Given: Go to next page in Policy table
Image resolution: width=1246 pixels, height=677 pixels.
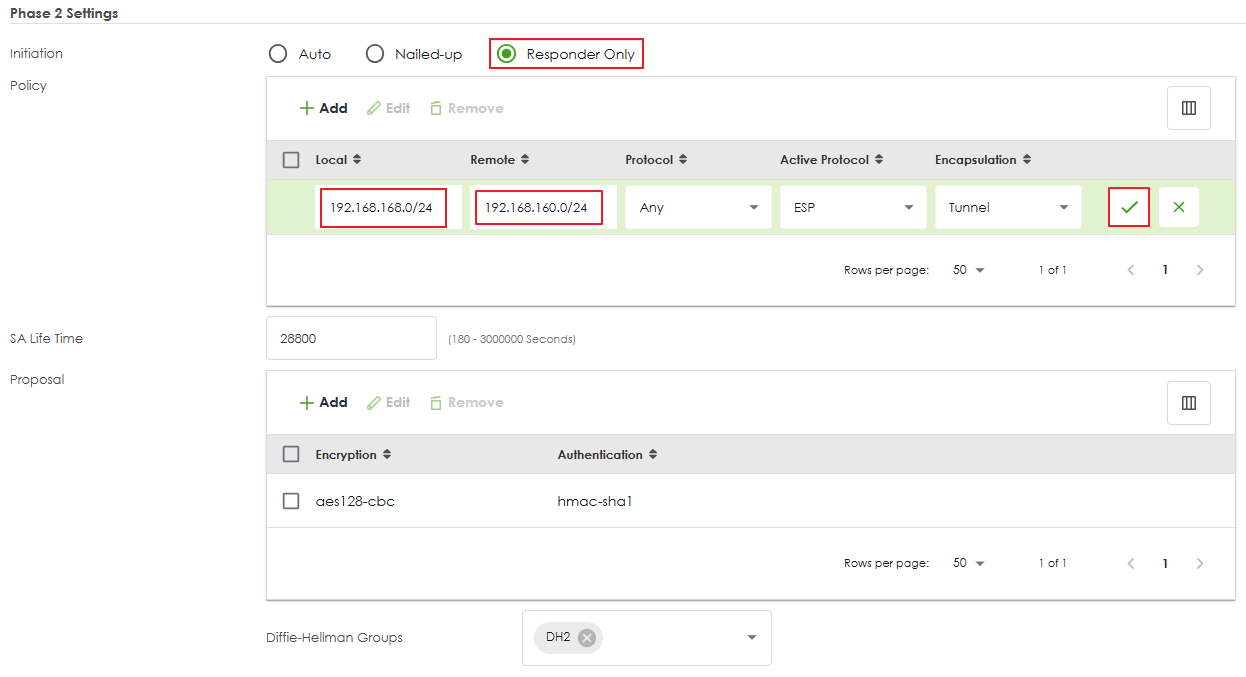Looking at the screenshot, I should pyautogui.click(x=1200, y=270).
